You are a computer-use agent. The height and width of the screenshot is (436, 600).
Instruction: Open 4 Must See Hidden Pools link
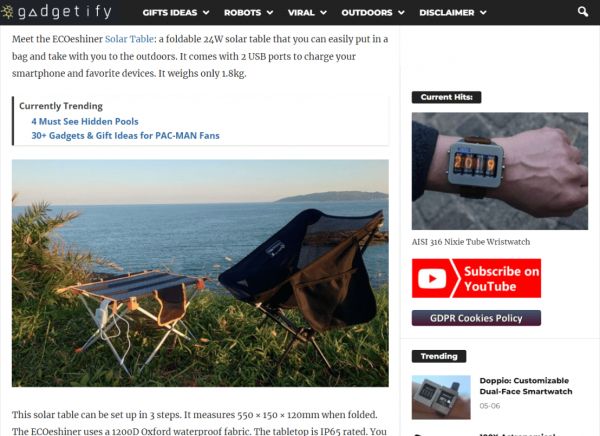coord(85,121)
